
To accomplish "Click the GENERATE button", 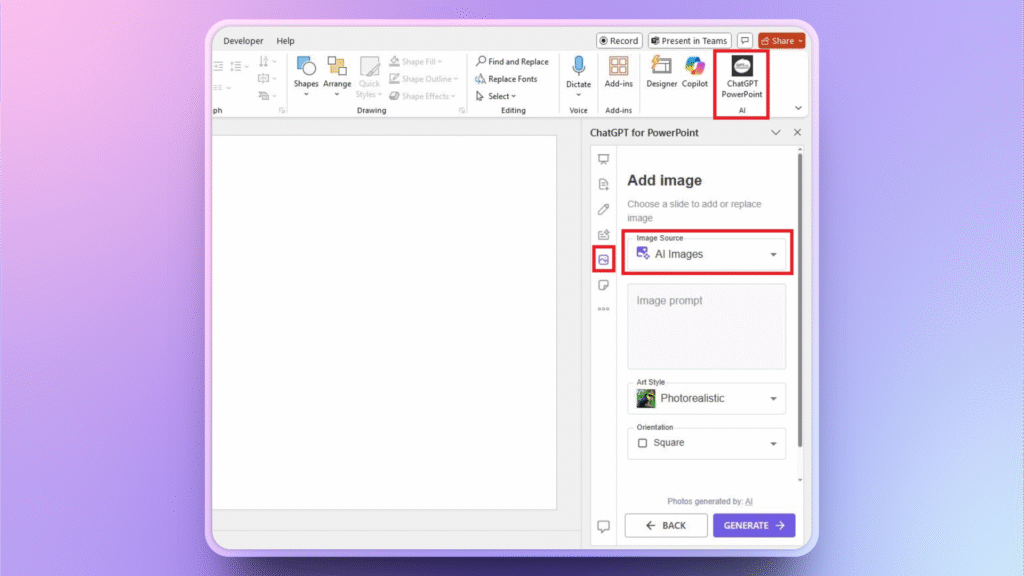I will click(x=754, y=525).
